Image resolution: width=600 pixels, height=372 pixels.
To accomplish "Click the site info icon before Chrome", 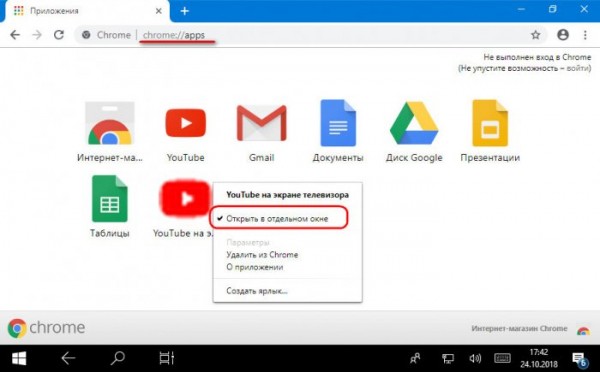I will pyautogui.click(x=86, y=35).
